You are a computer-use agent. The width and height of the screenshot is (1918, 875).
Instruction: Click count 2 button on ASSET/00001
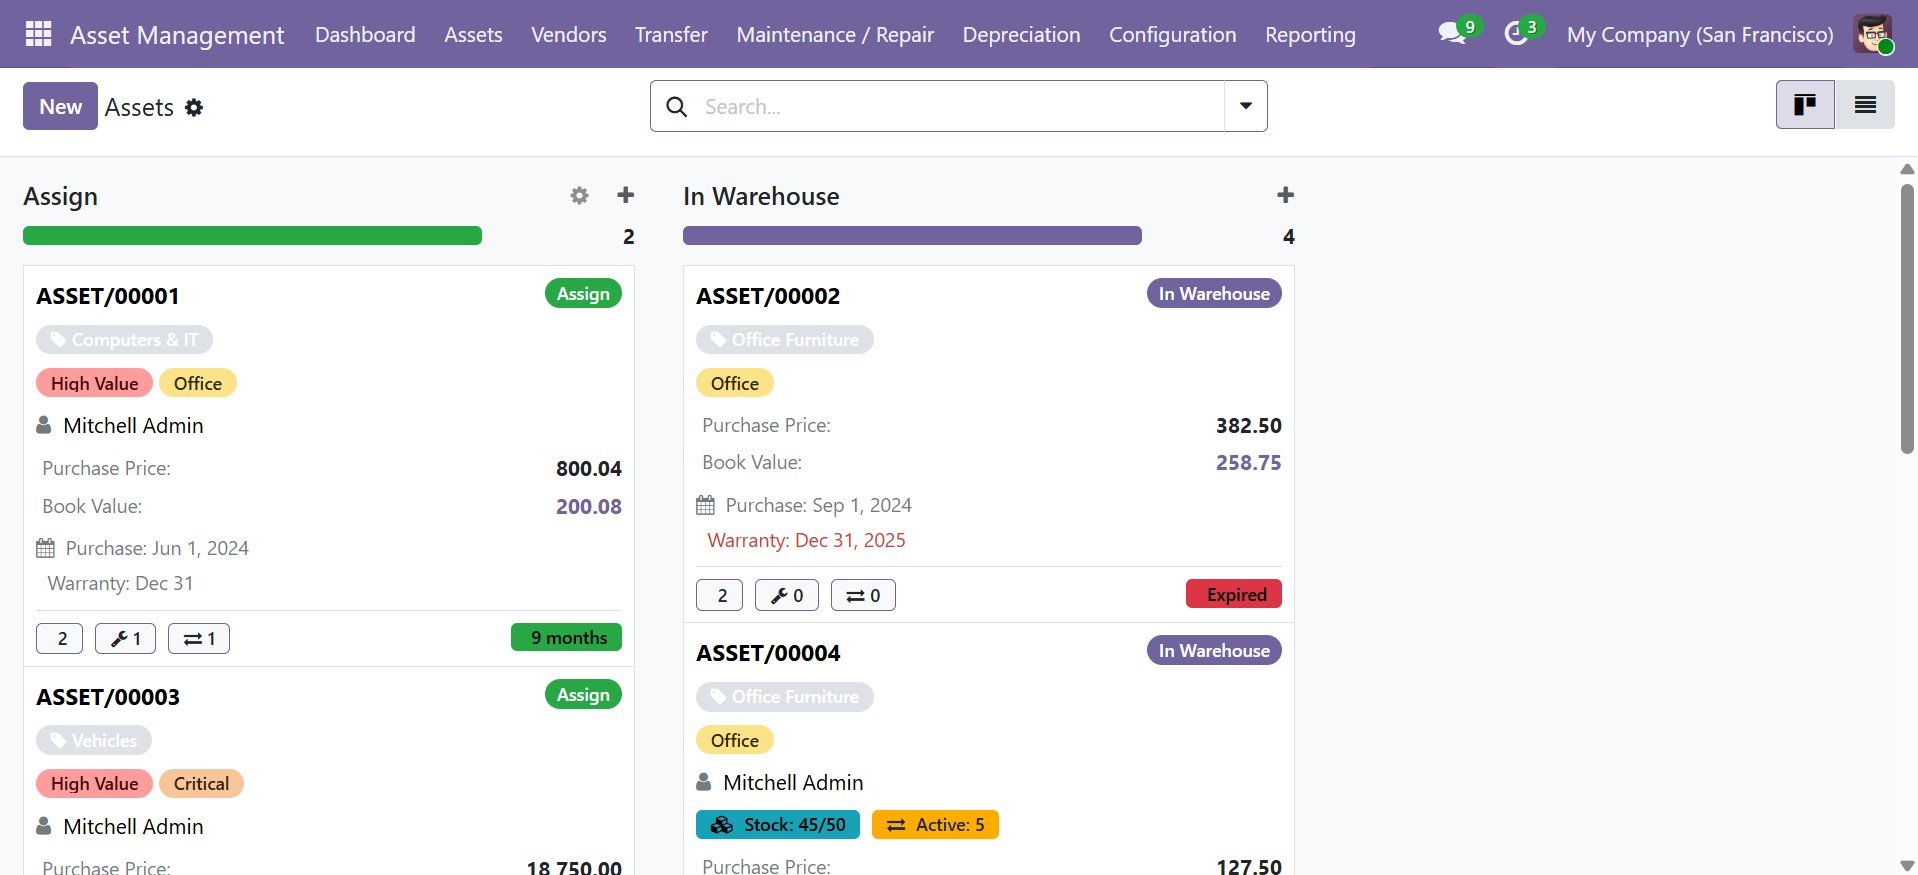coord(60,638)
